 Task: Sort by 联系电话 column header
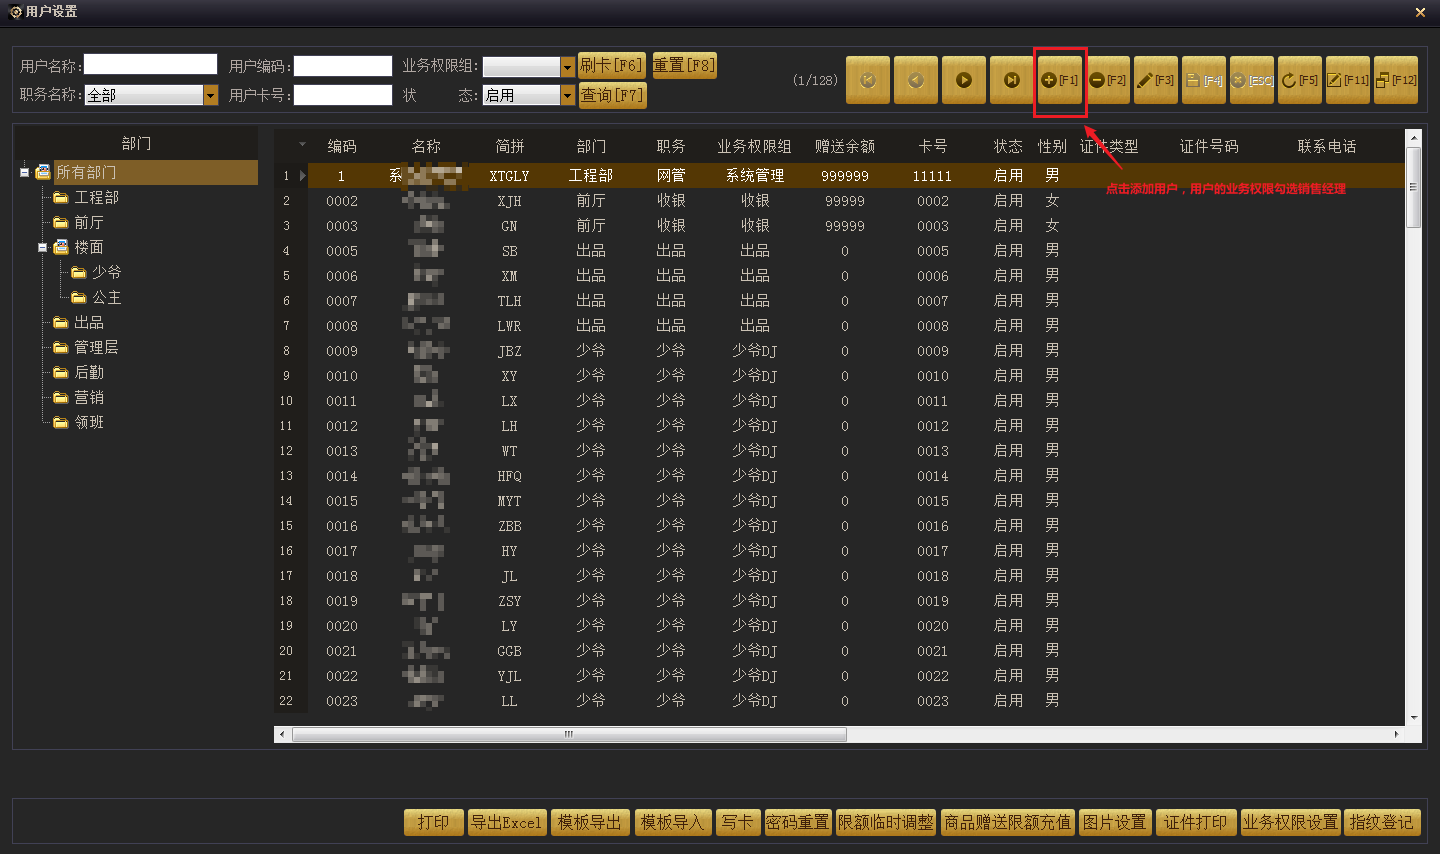(1327, 146)
